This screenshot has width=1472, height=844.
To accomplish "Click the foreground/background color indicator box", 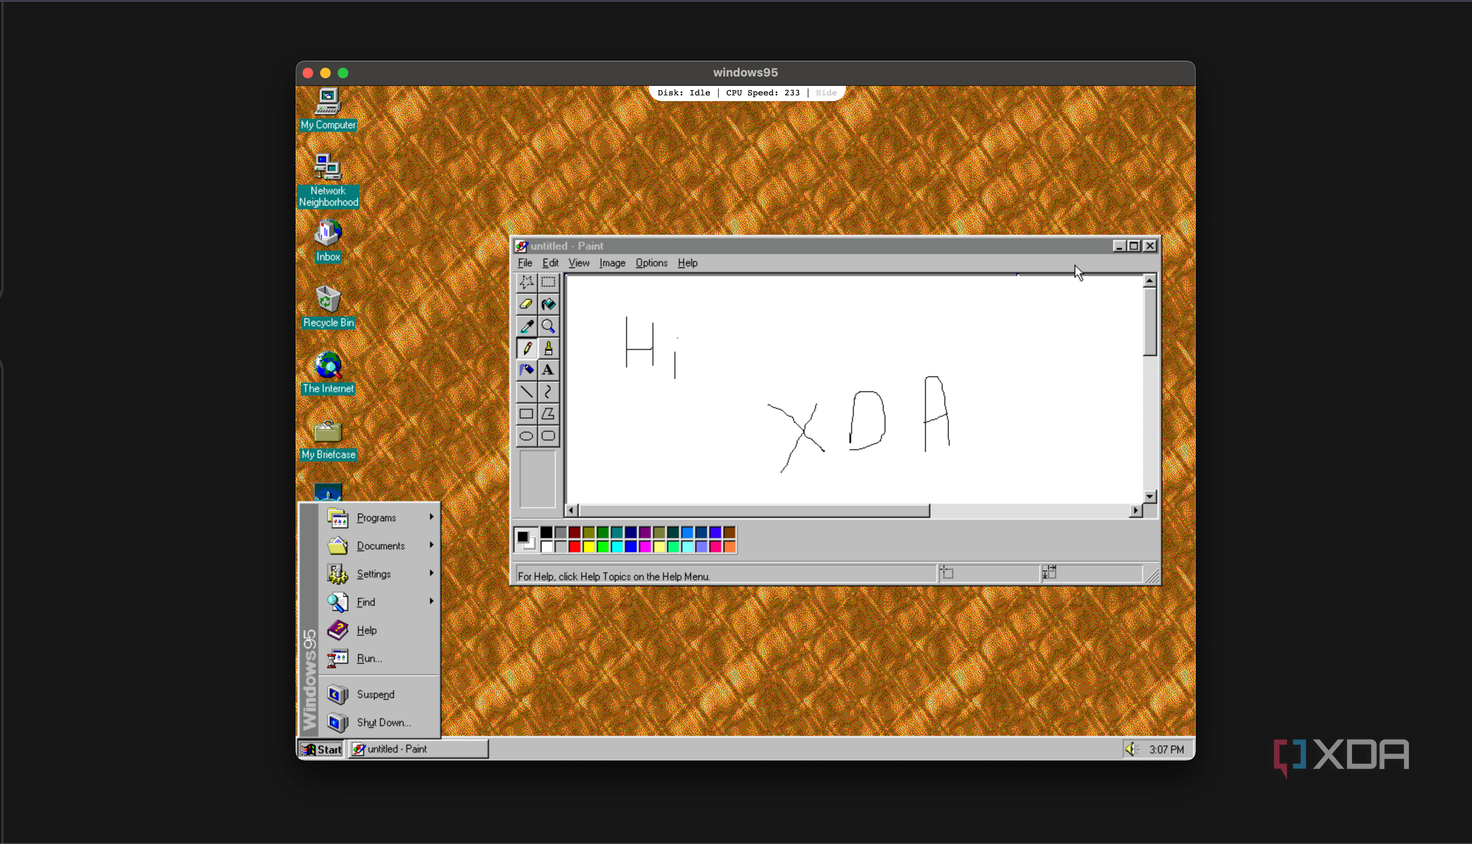I will click(x=526, y=540).
